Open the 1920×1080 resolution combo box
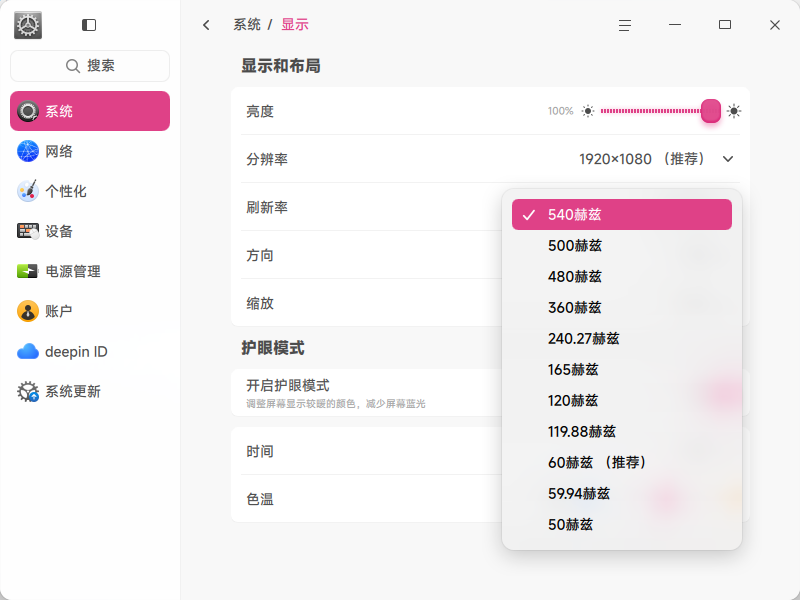This screenshot has height=600, width=800. pos(657,159)
